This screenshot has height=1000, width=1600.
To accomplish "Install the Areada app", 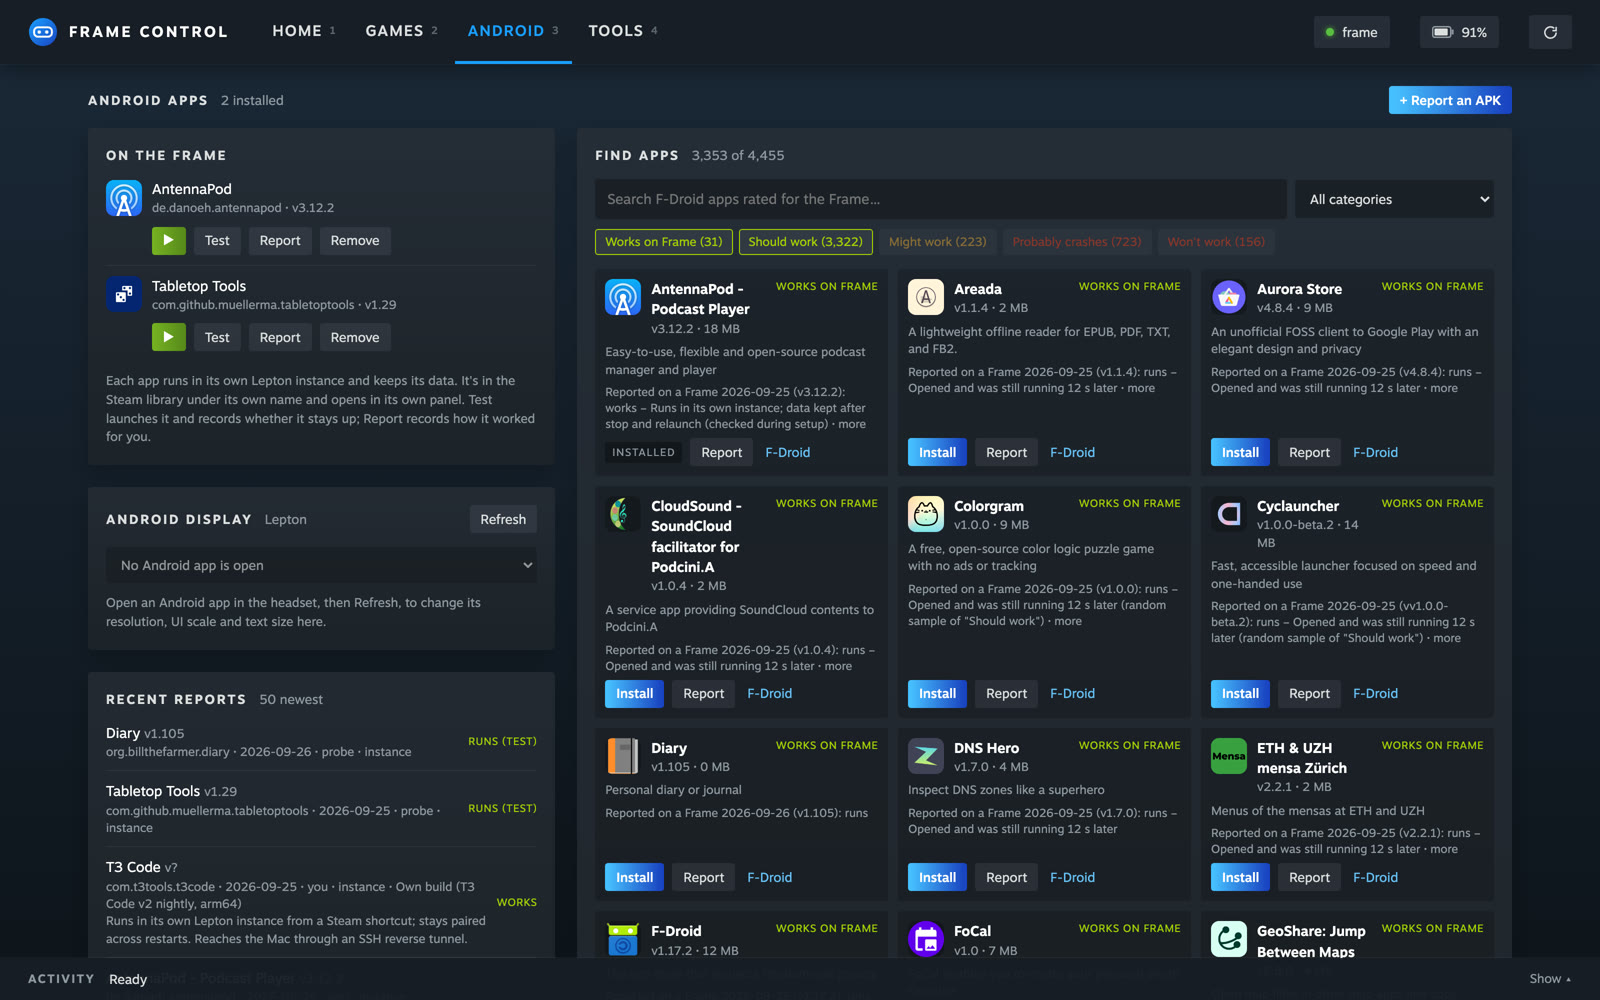I will point(937,452).
